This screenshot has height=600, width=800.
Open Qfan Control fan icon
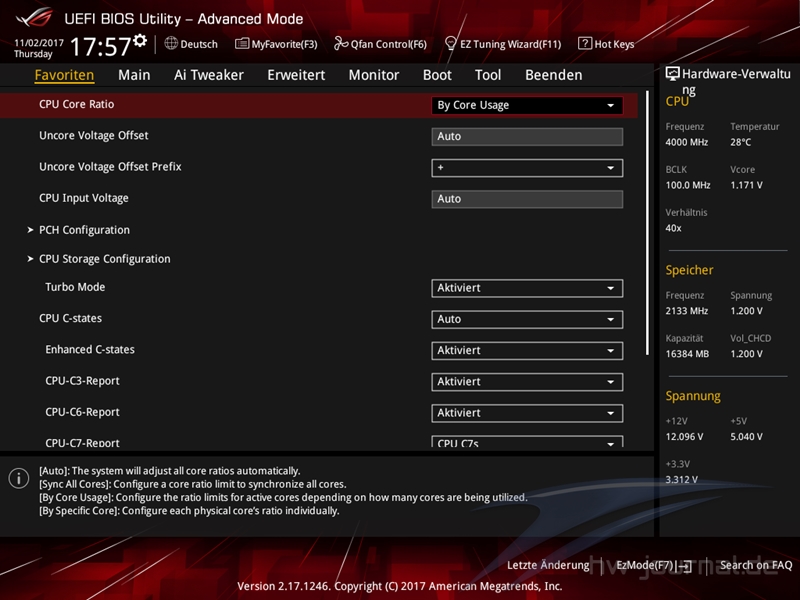point(341,44)
